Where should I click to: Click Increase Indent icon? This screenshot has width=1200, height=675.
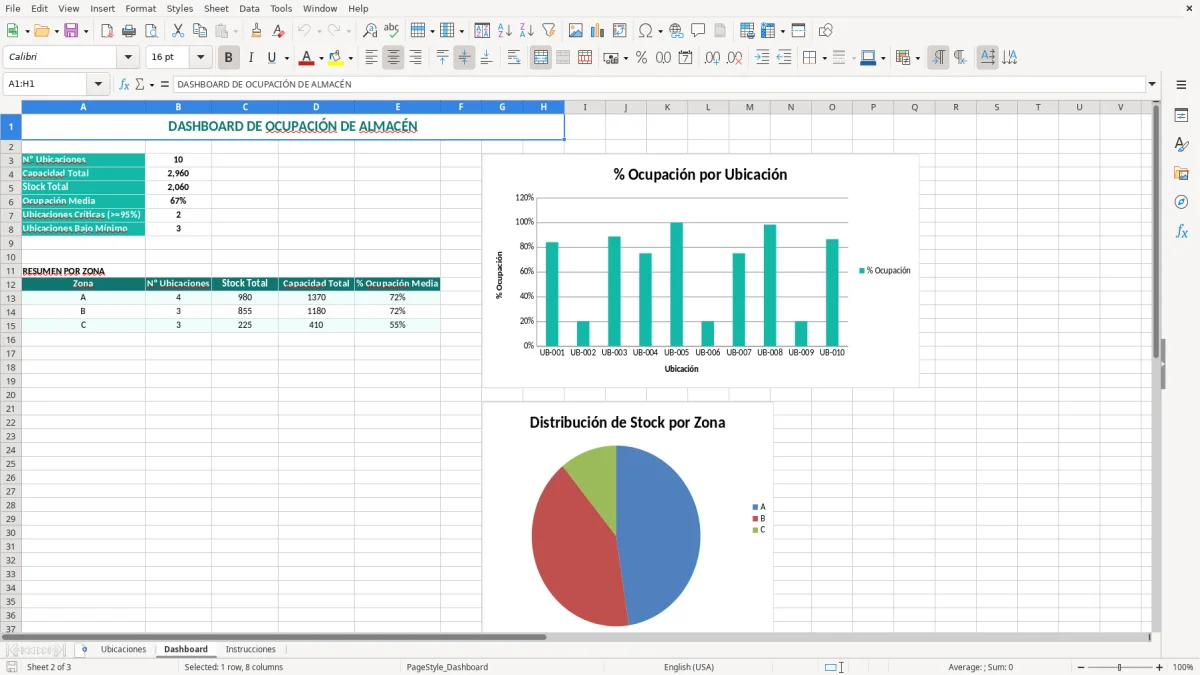(762, 58)
